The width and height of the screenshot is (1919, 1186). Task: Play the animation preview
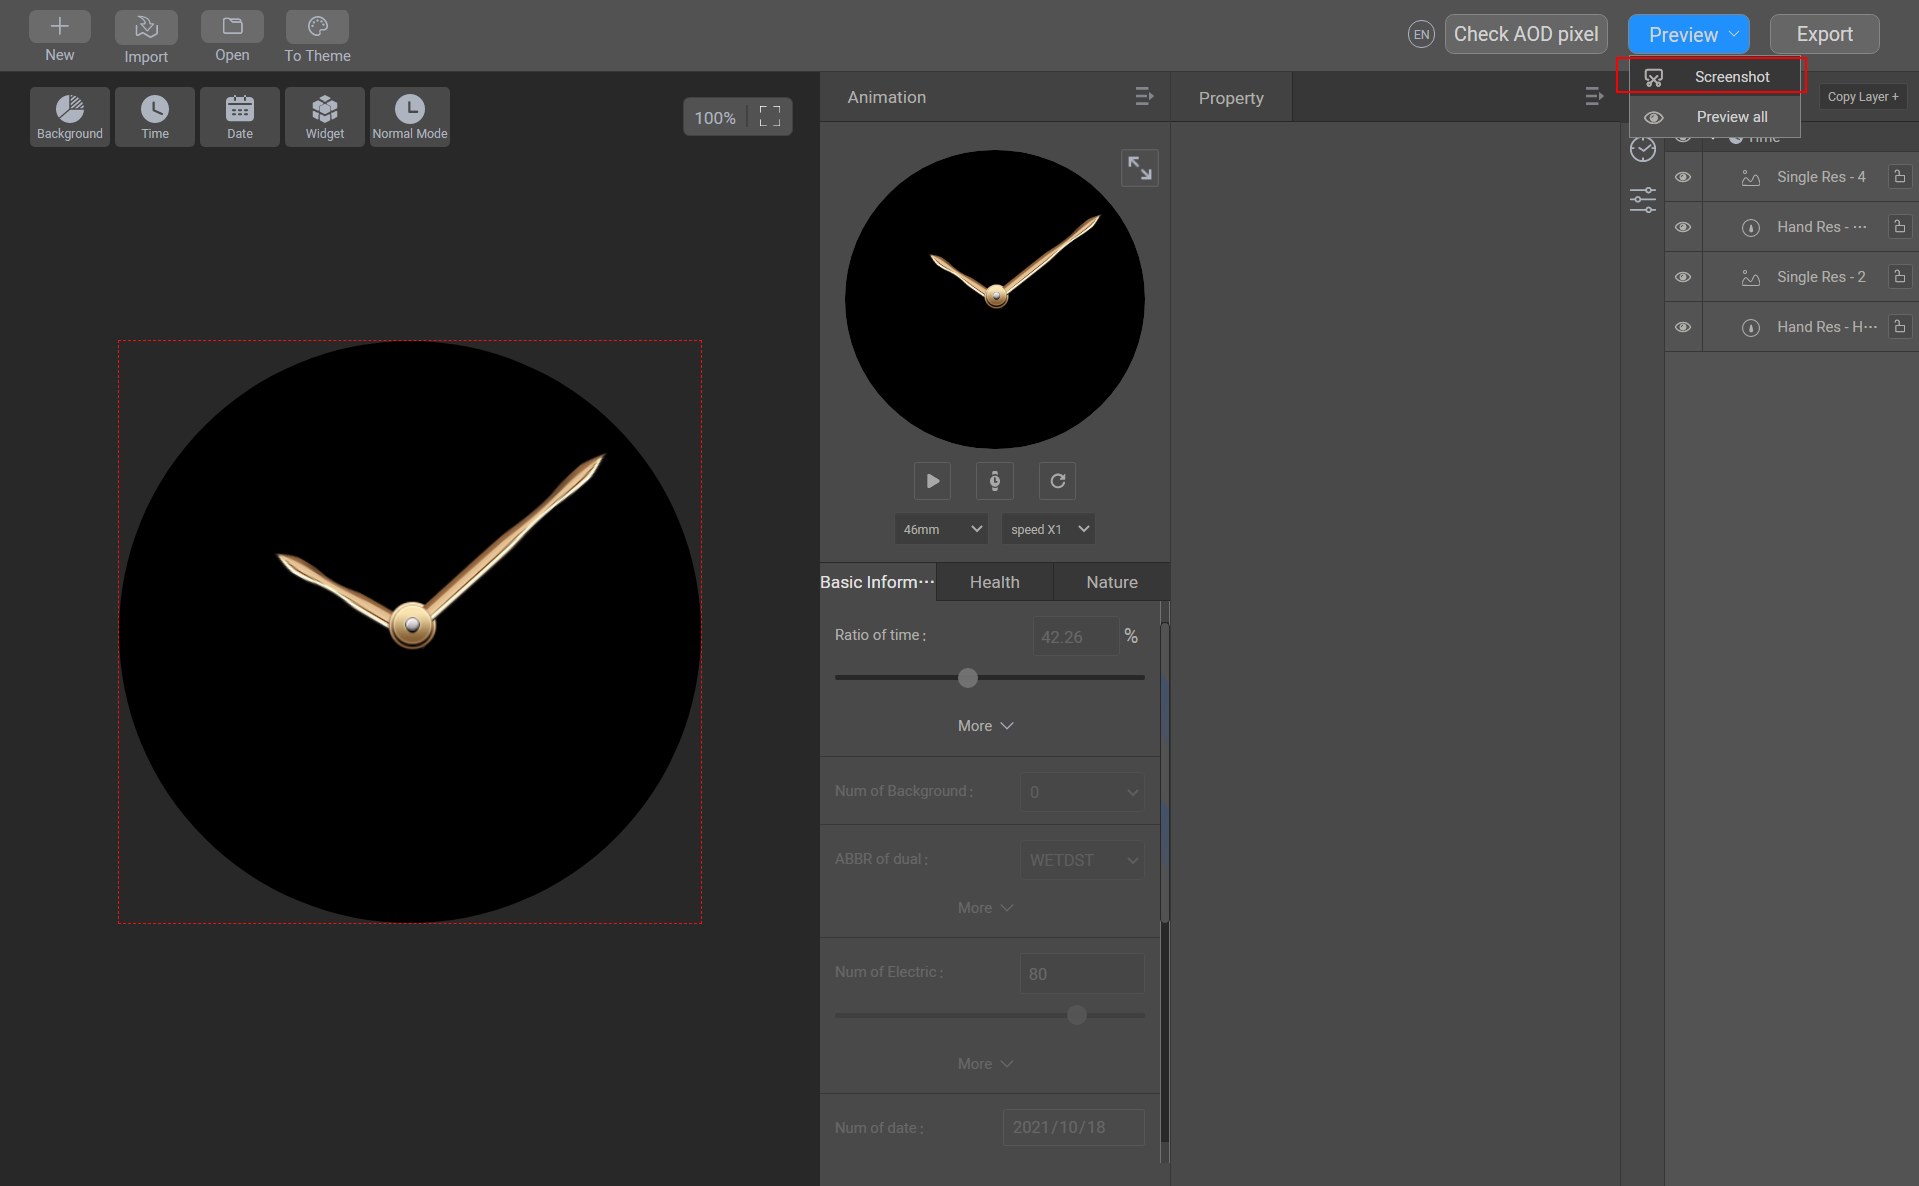click(931, 481)
